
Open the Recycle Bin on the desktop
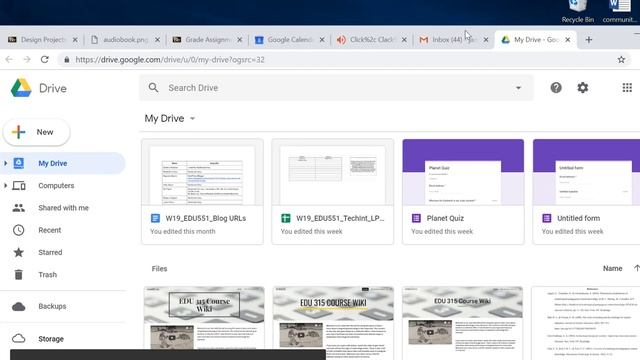point(578,11)
